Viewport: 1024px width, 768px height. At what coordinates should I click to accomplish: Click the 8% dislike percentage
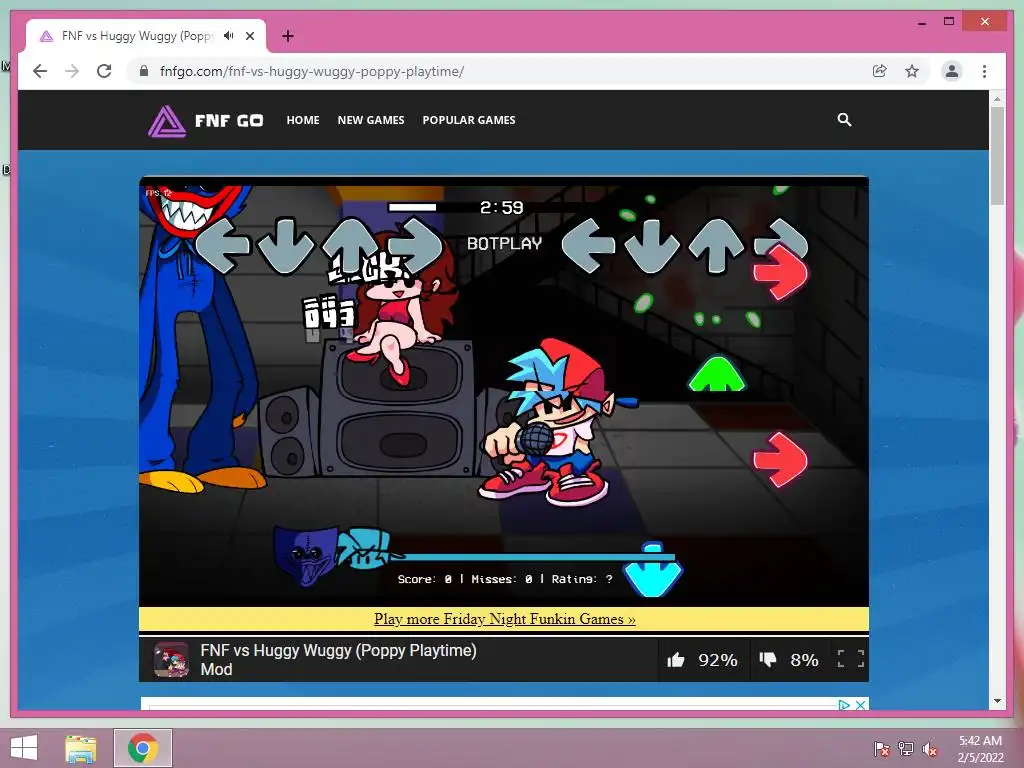[804, 660]
